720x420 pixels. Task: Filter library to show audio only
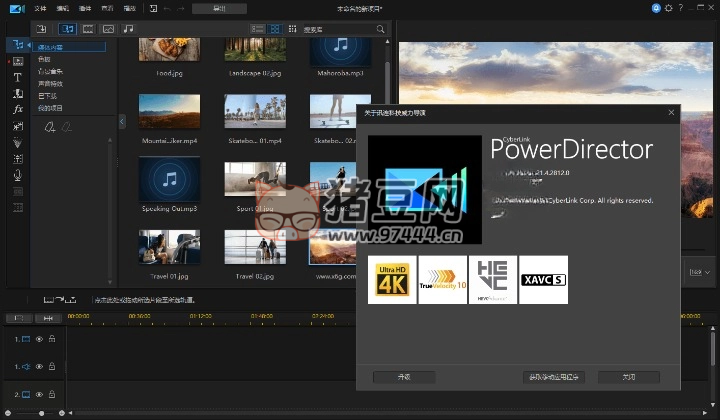127,30
